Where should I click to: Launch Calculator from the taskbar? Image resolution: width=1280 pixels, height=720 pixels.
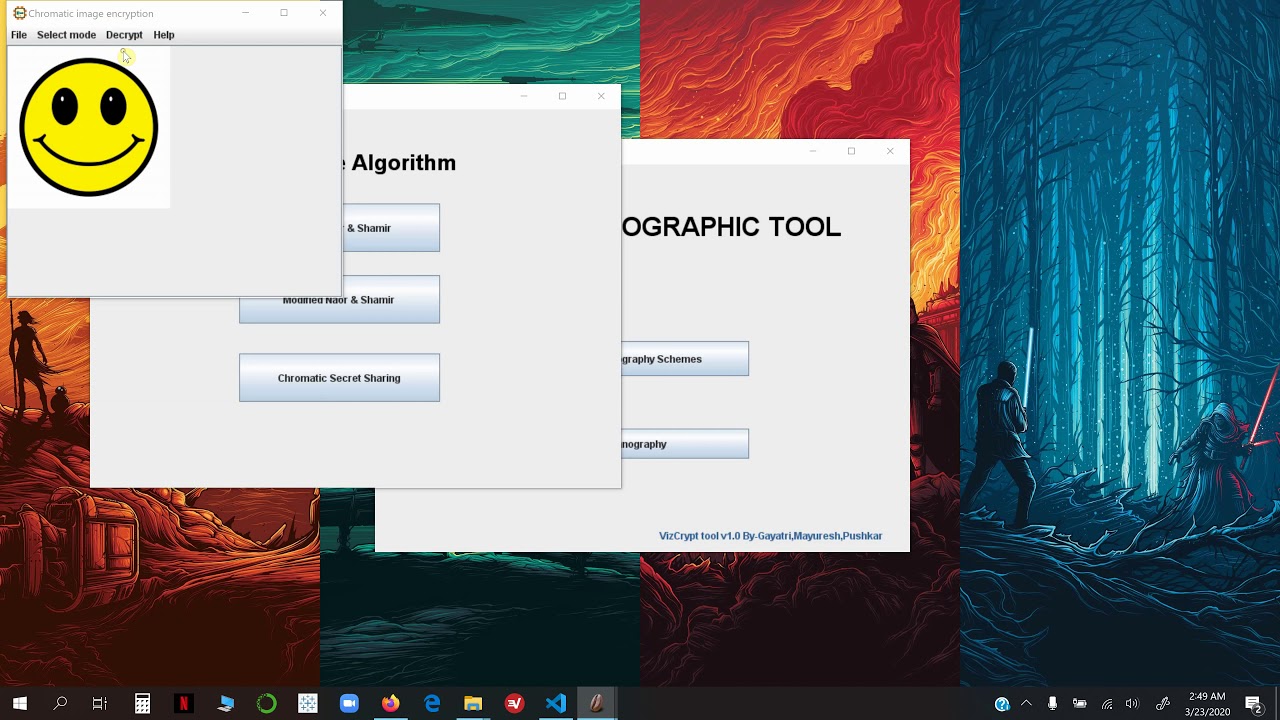click(142, 704)
